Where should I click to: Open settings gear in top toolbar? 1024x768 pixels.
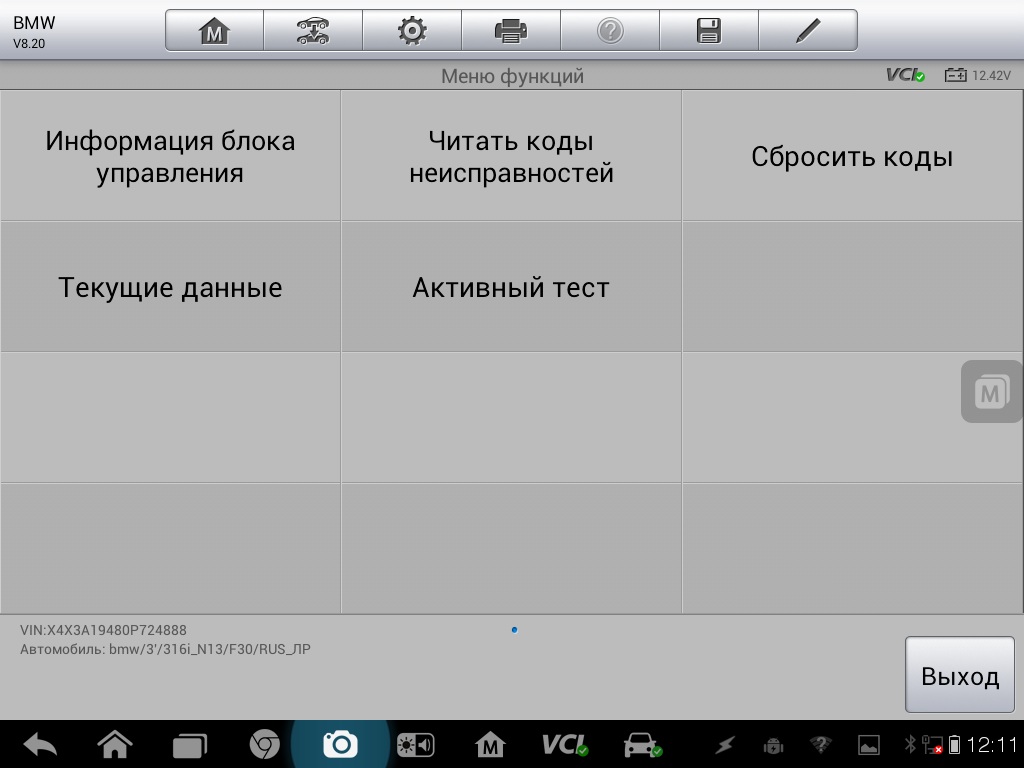pyautogui.click(x=411, y=31)
